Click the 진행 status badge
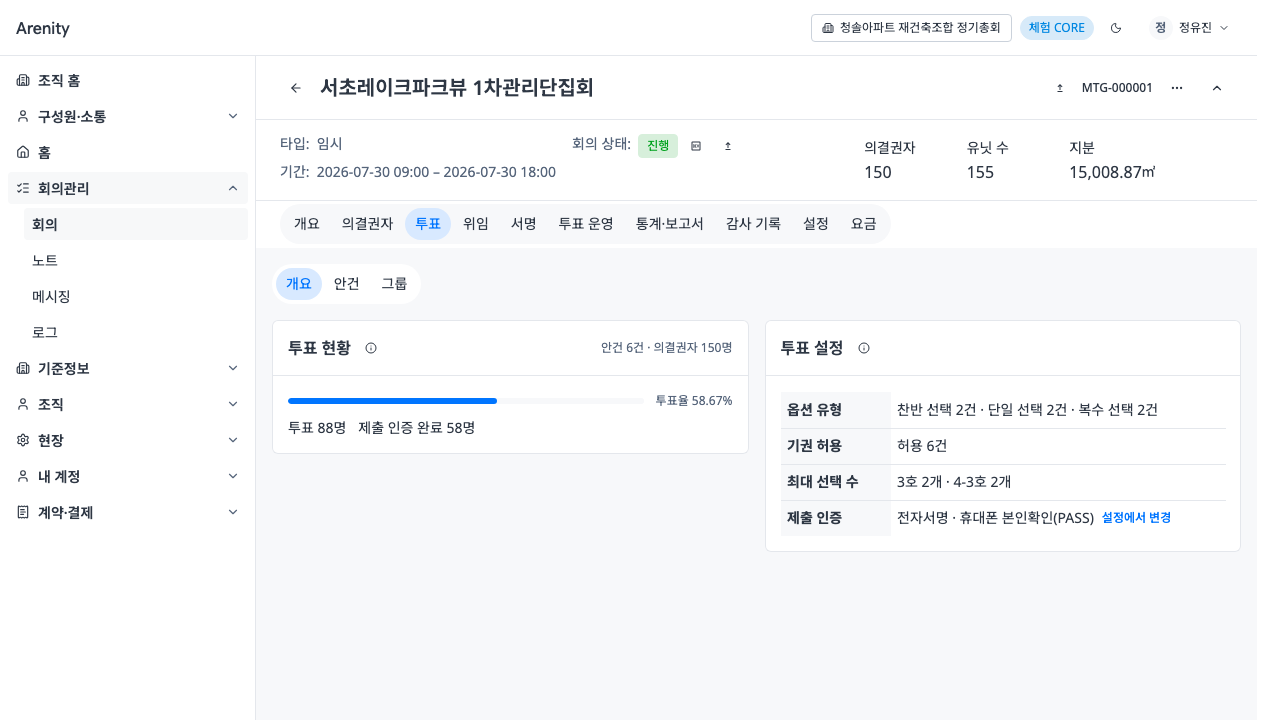This screenshot has height=720, width=1268. (658, 146)
